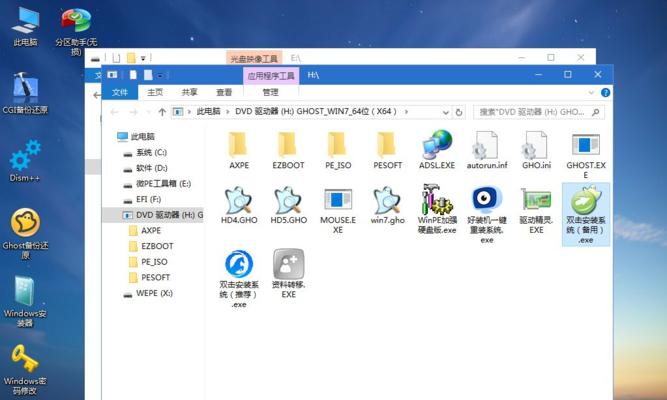Open the 文件 ribbon tab

pyautogui.click(x=120, y=92)
